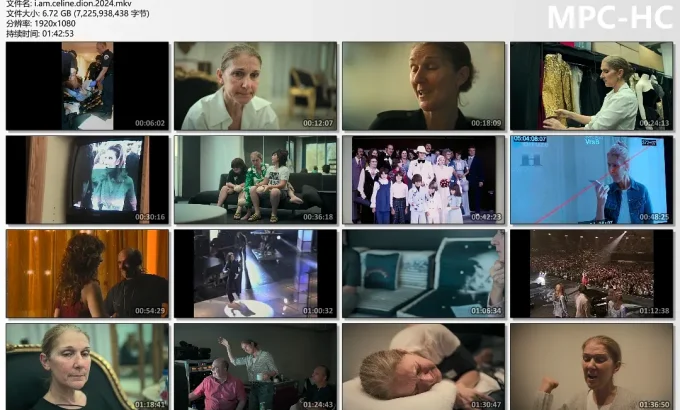
Task: Open the thumbnail at 01:00:32
Action: pyautogui.click(x=256, y=274)
